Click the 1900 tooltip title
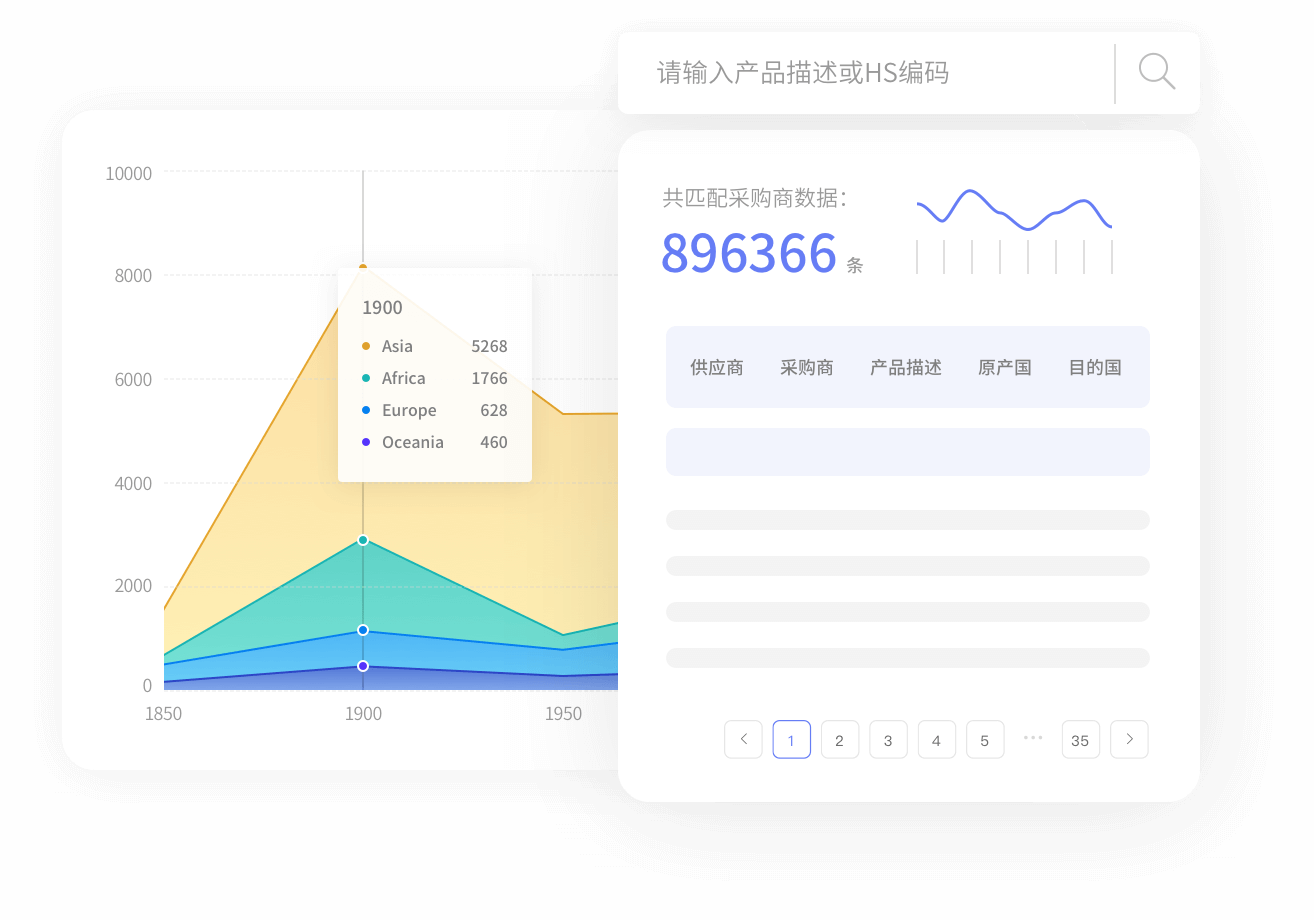The height and width of the screenshot is (920, 1314). pos(382,307)
